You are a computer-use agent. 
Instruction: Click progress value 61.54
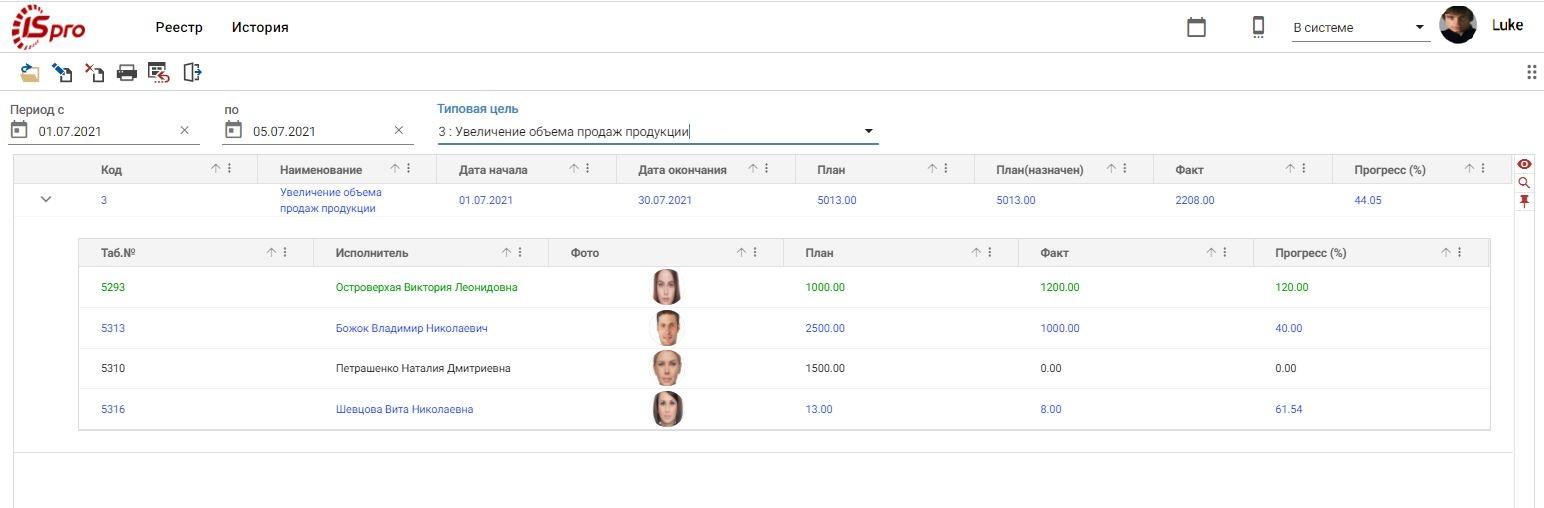[1289, 409]
